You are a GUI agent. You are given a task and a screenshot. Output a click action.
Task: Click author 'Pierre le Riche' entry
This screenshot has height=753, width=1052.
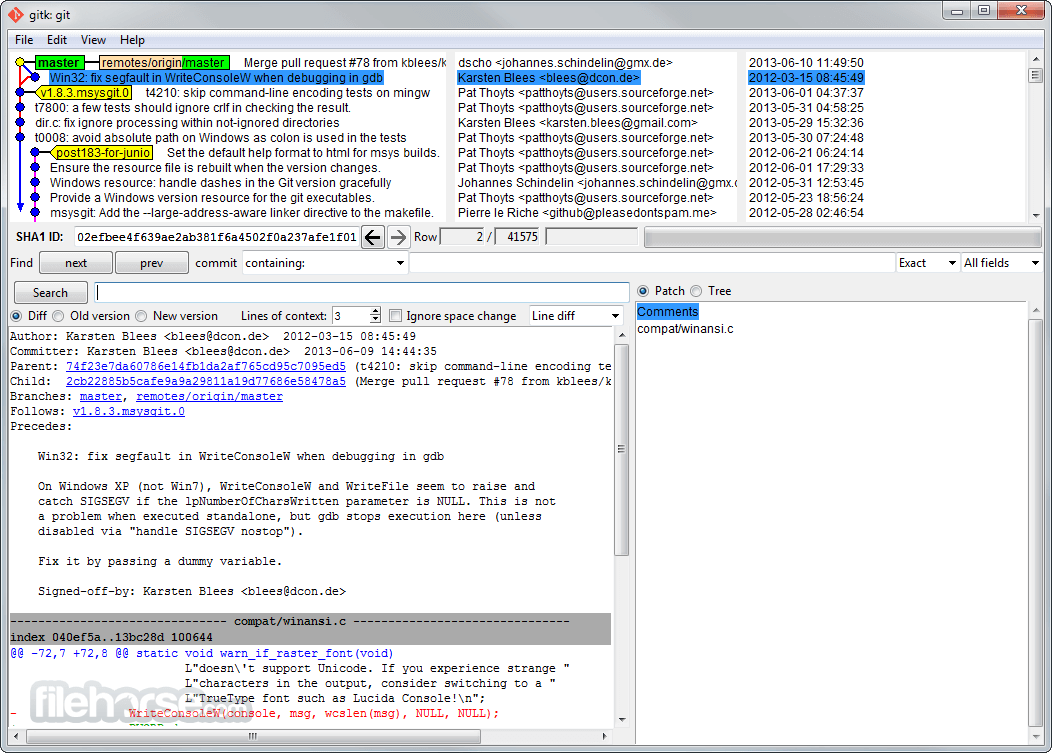(x=587, y=213)
